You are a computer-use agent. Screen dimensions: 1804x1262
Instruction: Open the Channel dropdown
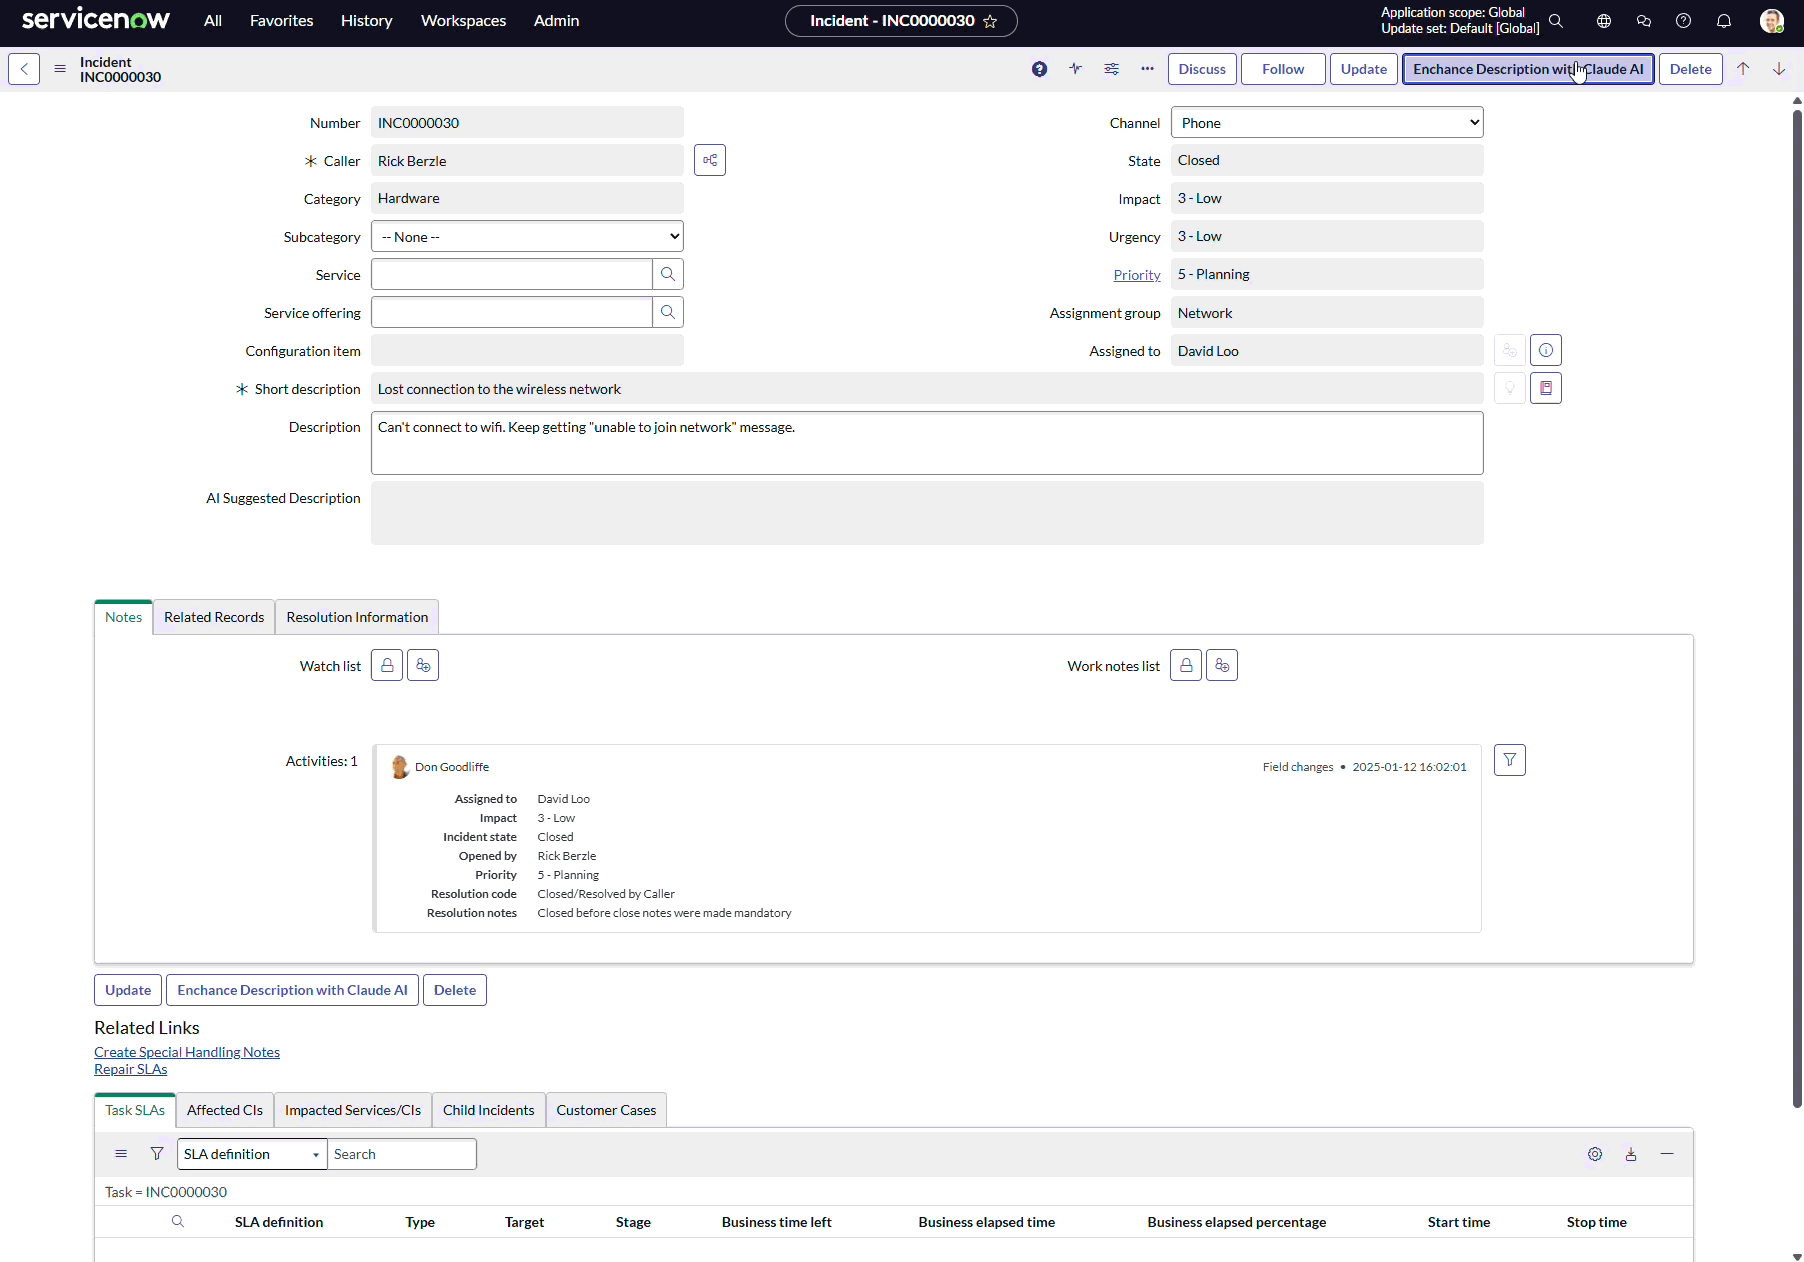(x=1327, y=122)
